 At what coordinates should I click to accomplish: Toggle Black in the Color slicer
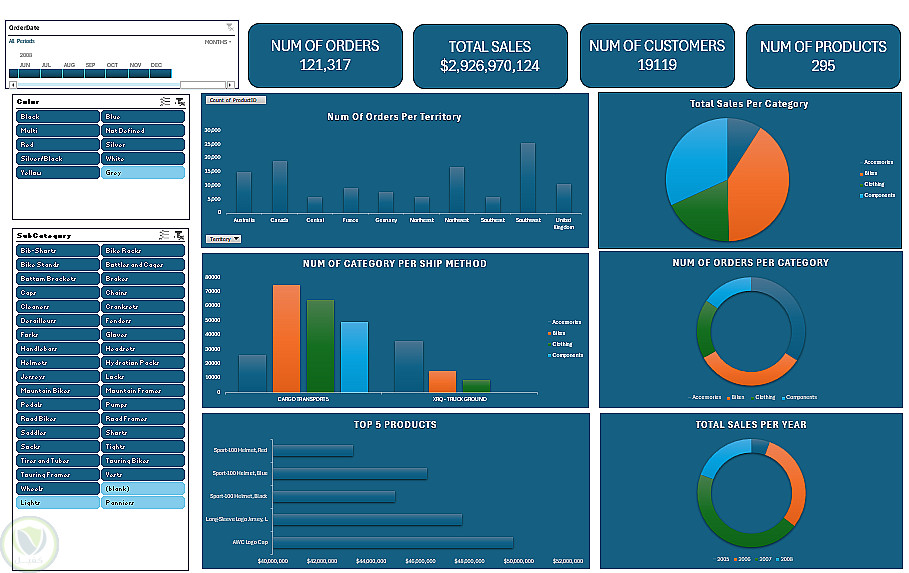click(x=57, y=117)
